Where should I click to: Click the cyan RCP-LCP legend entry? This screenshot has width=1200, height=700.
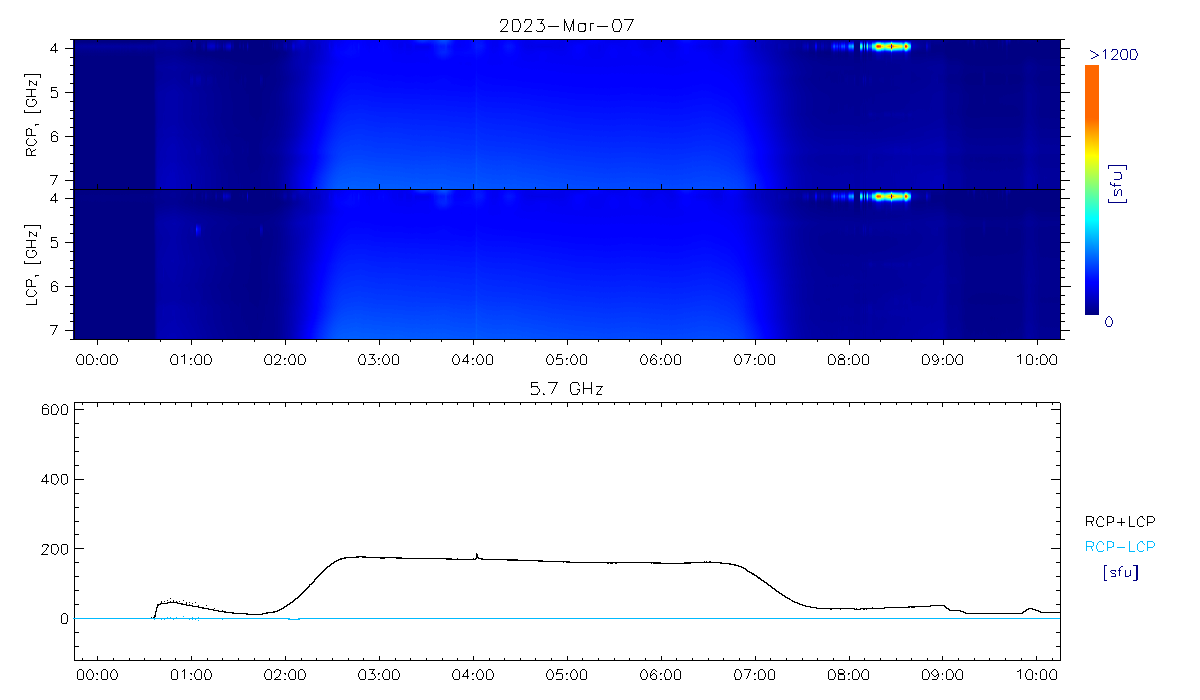[x=1120, y=547]
